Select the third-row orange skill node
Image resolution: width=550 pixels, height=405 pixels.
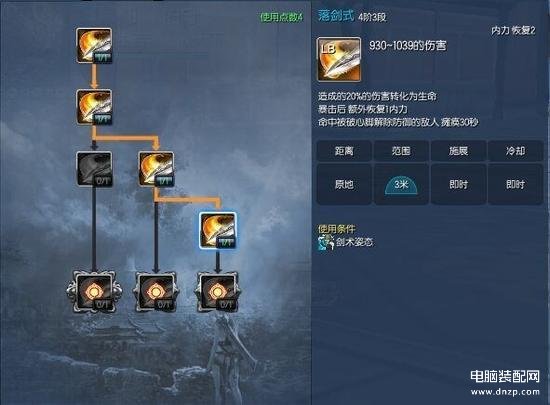point(156,169)
